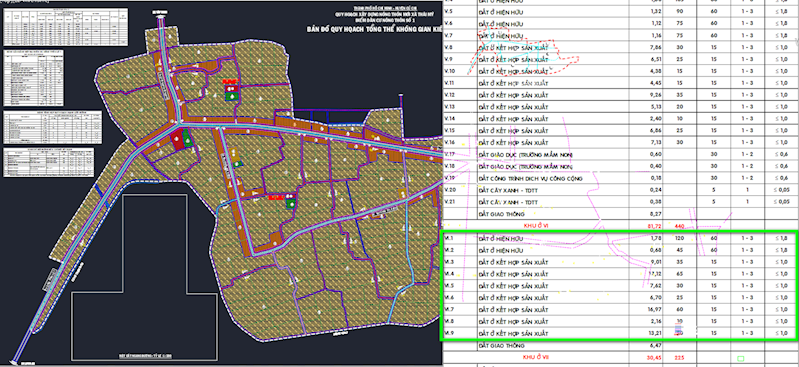This screenshot has height=367, width=799.
Task: Select row V.19 'ĐẤT CÔNG TRÌNH DỊCH VỤ CÔNG CỘNG'
Action: click(x=530, y=178)
